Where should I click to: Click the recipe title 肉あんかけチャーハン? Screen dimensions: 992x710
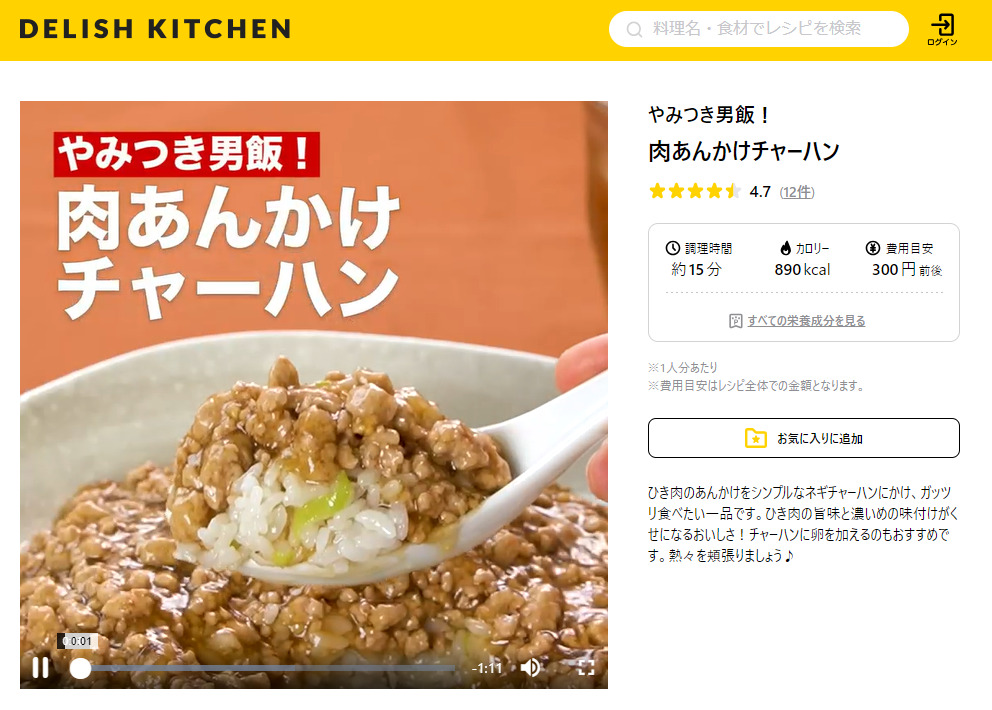click(744, 151)
